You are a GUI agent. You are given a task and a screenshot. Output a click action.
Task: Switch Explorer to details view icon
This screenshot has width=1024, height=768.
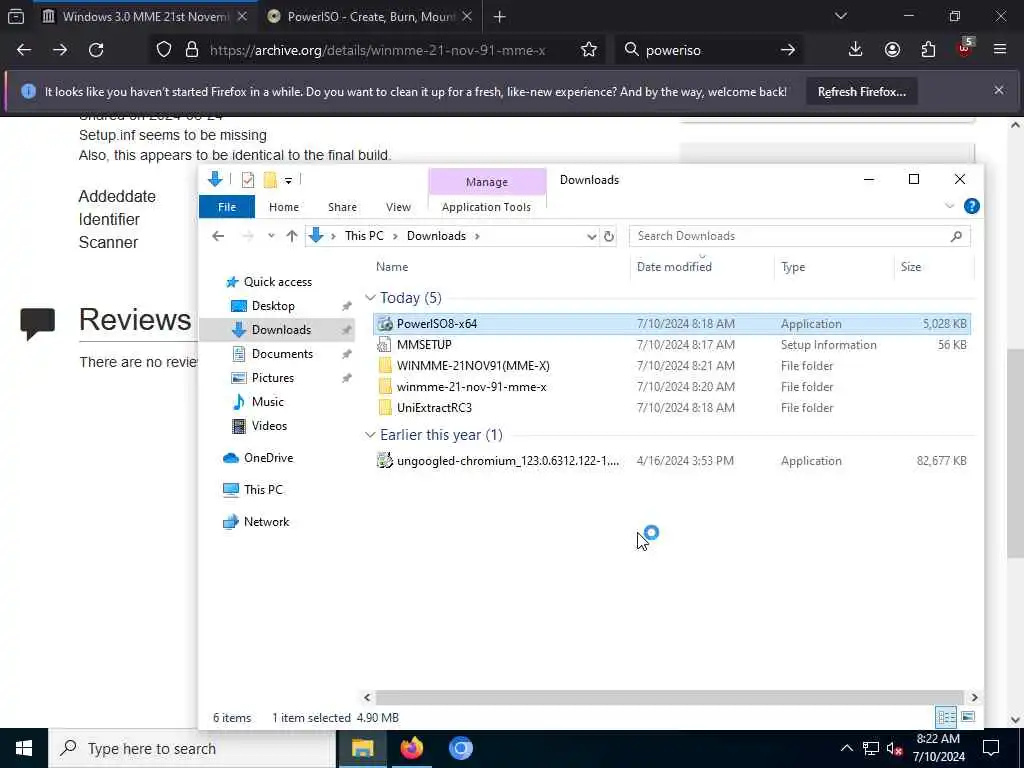(x=946, y=717)
